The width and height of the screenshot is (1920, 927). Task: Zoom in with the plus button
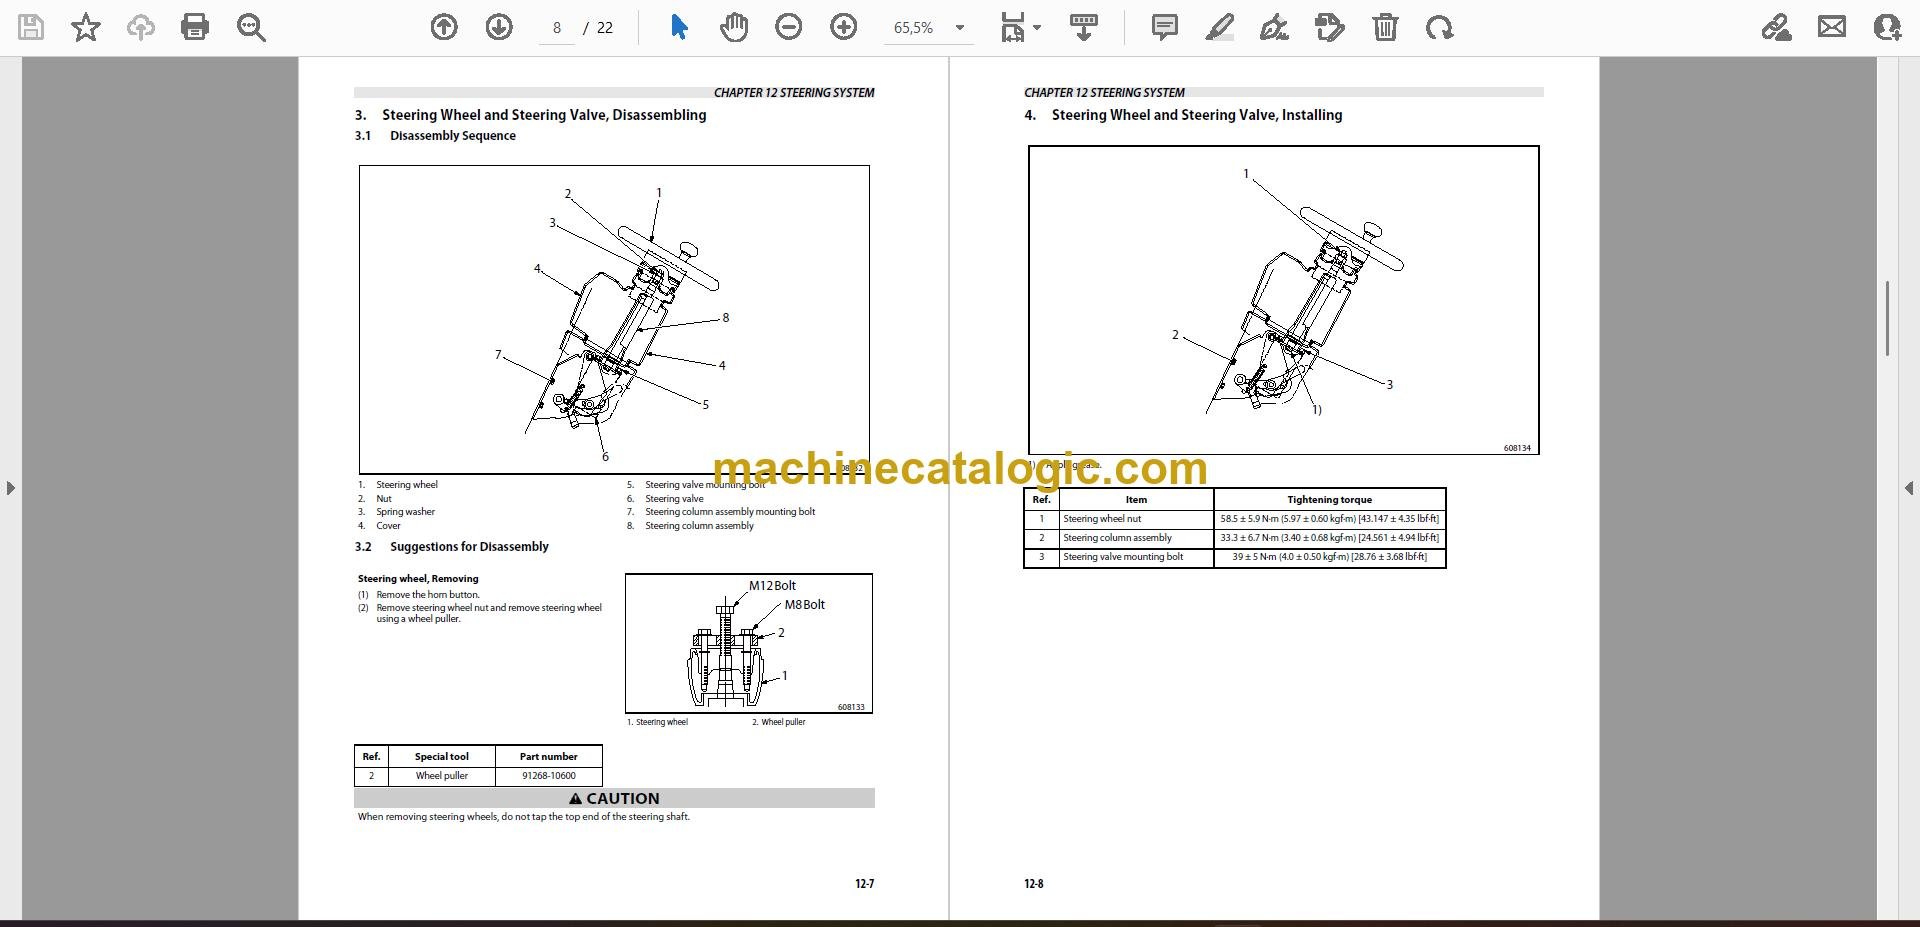[x=844, y=27]
